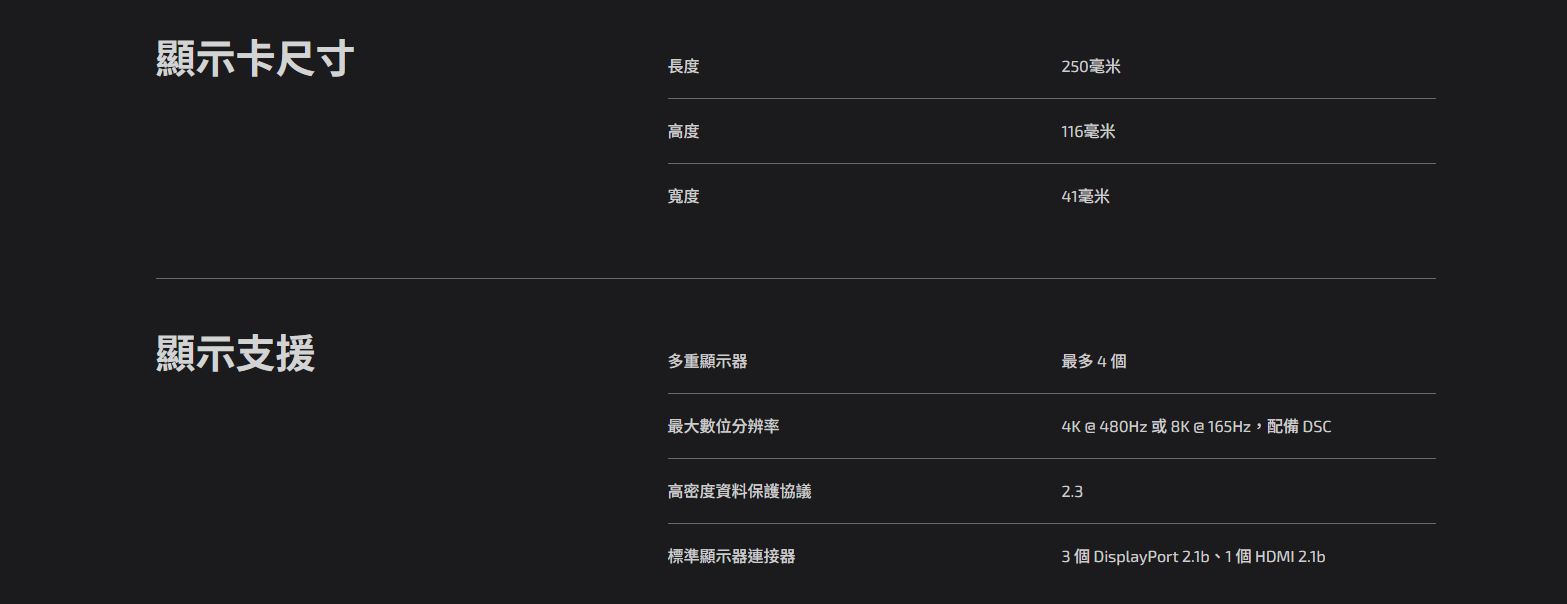This screenshot has height=604, width=1567.
Task: Click the 標準顯示器連接器 label
Action: (x=732, y=557)
